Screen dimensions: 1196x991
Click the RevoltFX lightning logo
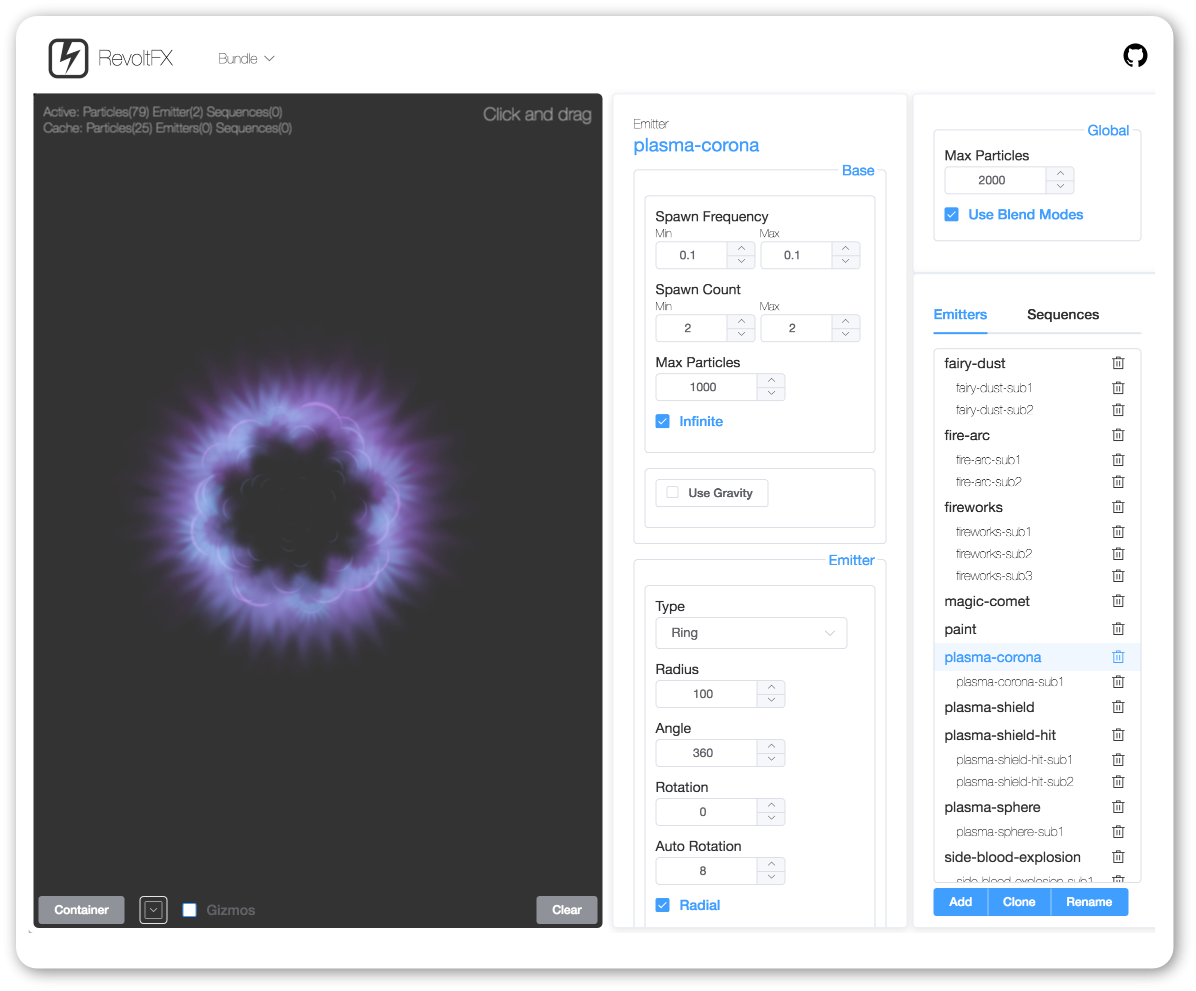pos(68,58)
